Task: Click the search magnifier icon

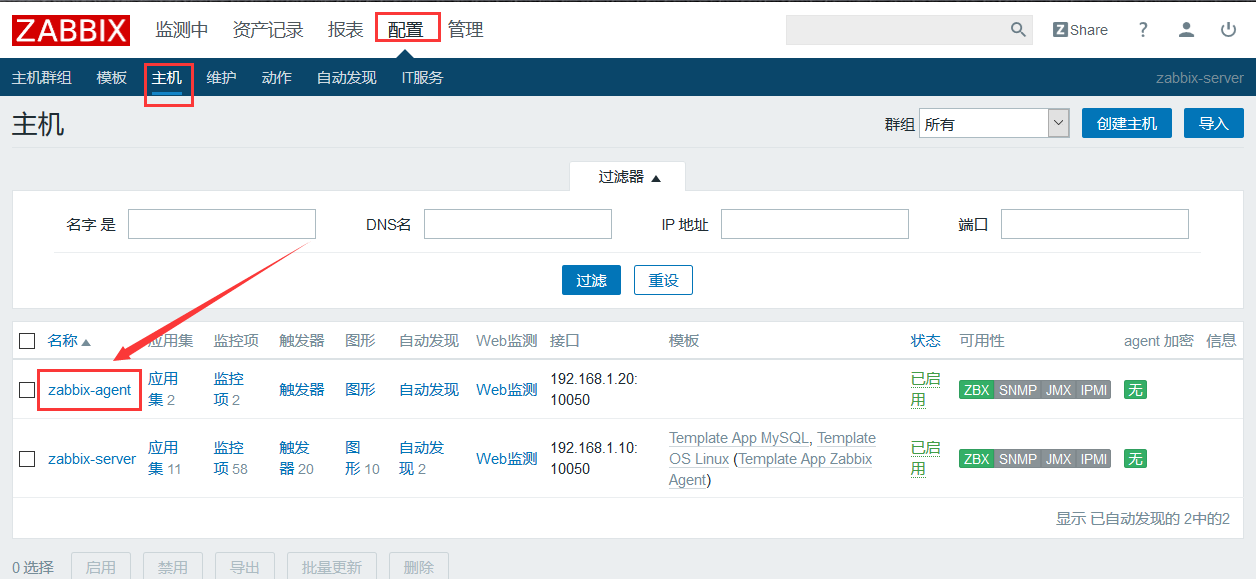Action: [x=1018, y=30]
